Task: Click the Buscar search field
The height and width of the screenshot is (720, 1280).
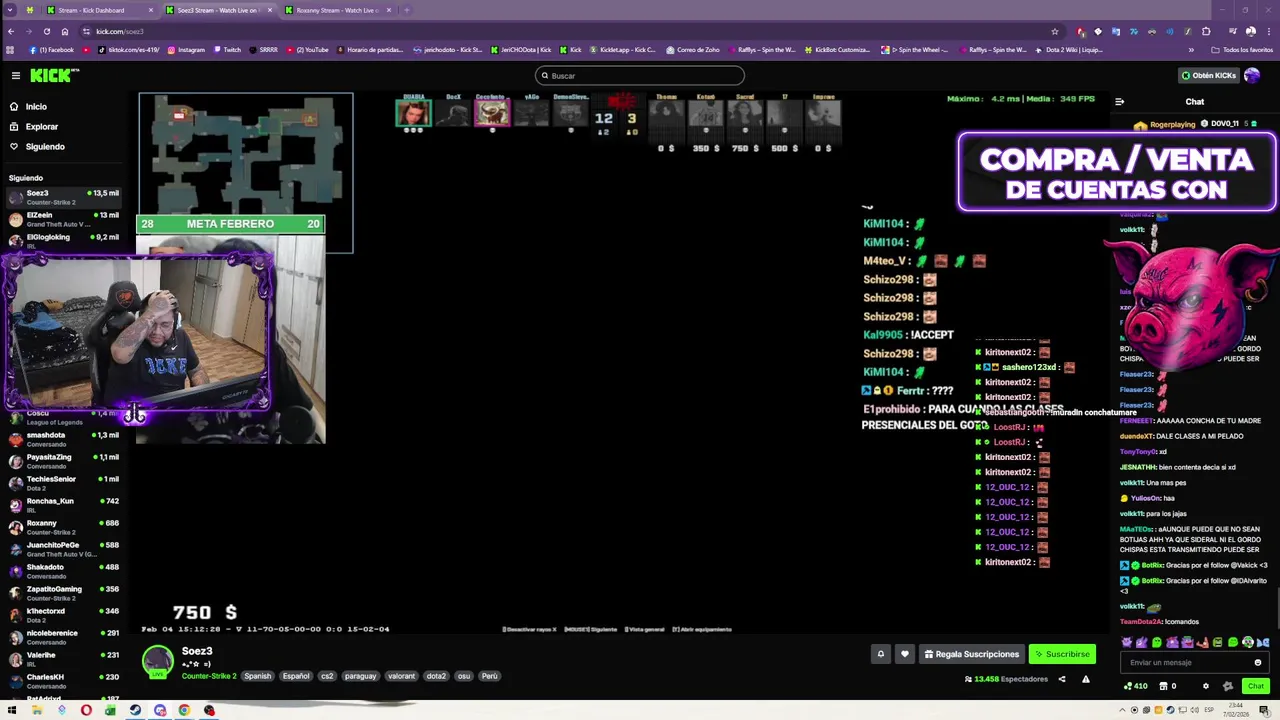Action: click(640, 76)
